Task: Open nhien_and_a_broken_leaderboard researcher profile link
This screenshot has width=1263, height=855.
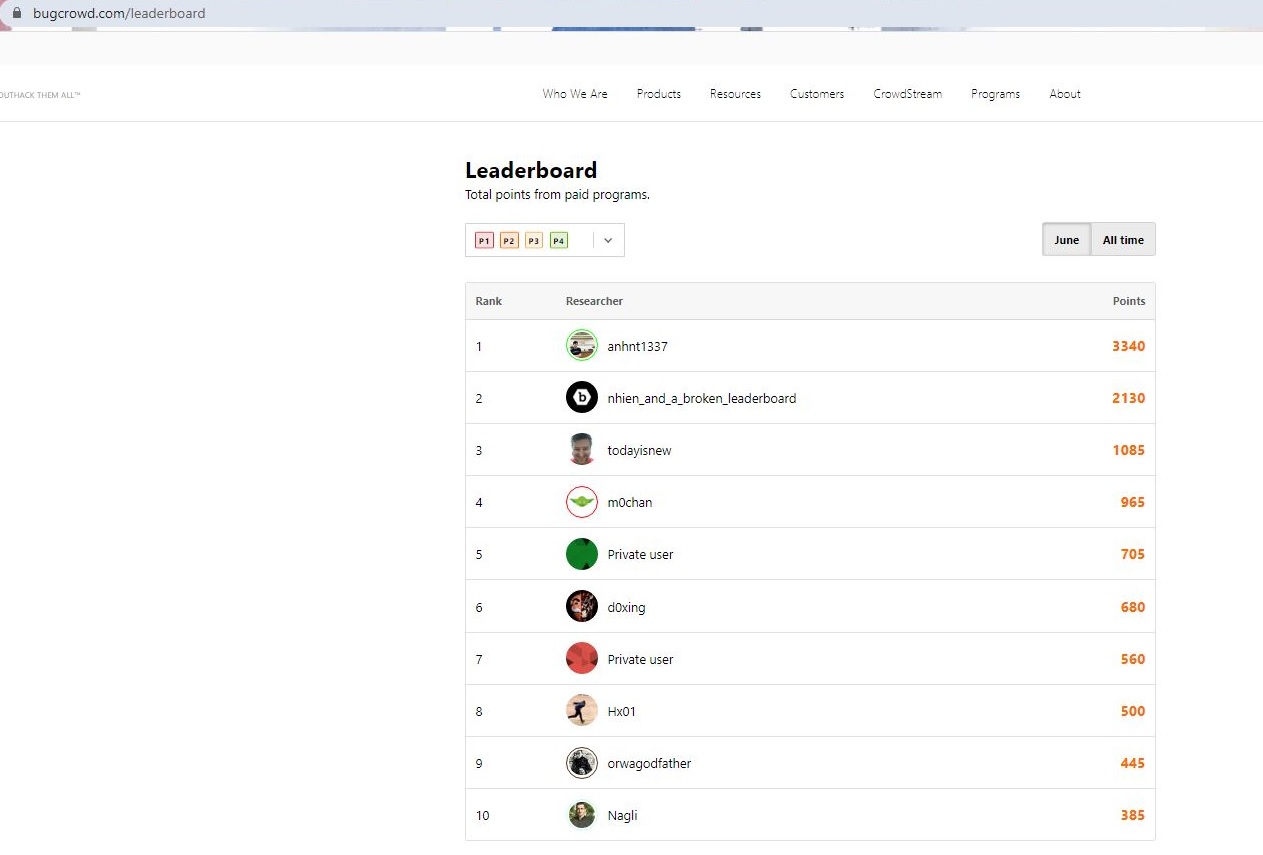Action: point(701,398)
